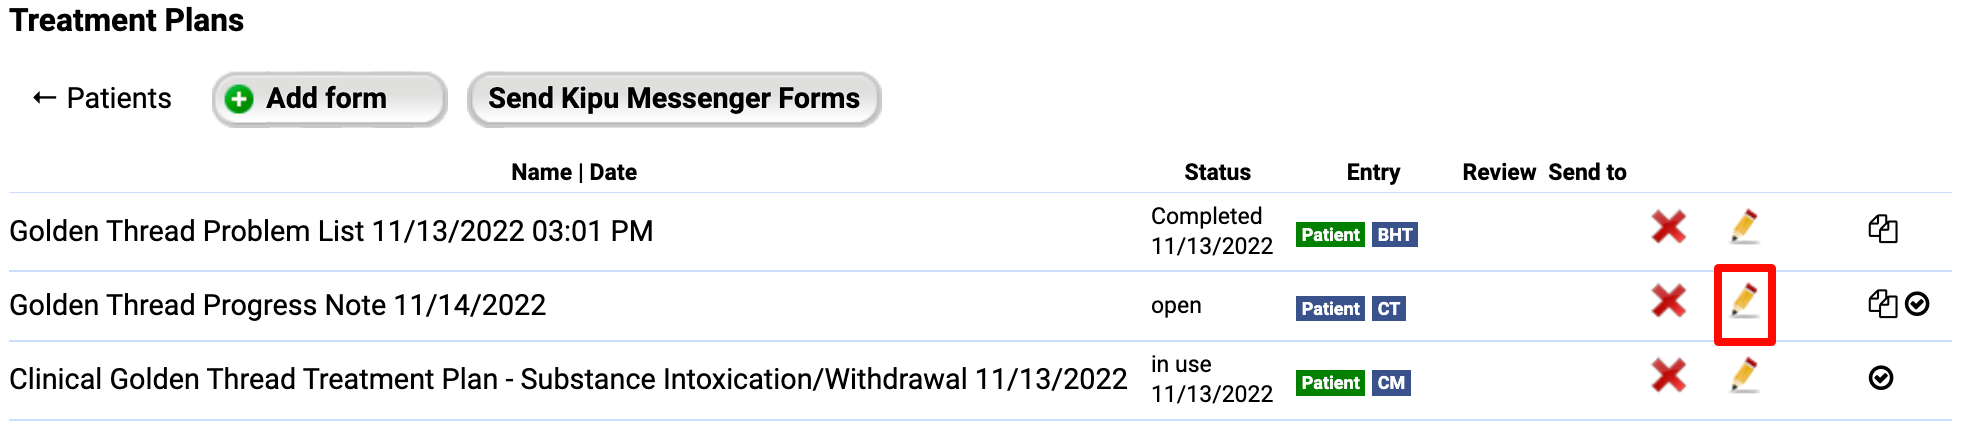
Task: Edit Clinical Golden Thread Treatment Plan pencil
Action: click(1744, 376)
